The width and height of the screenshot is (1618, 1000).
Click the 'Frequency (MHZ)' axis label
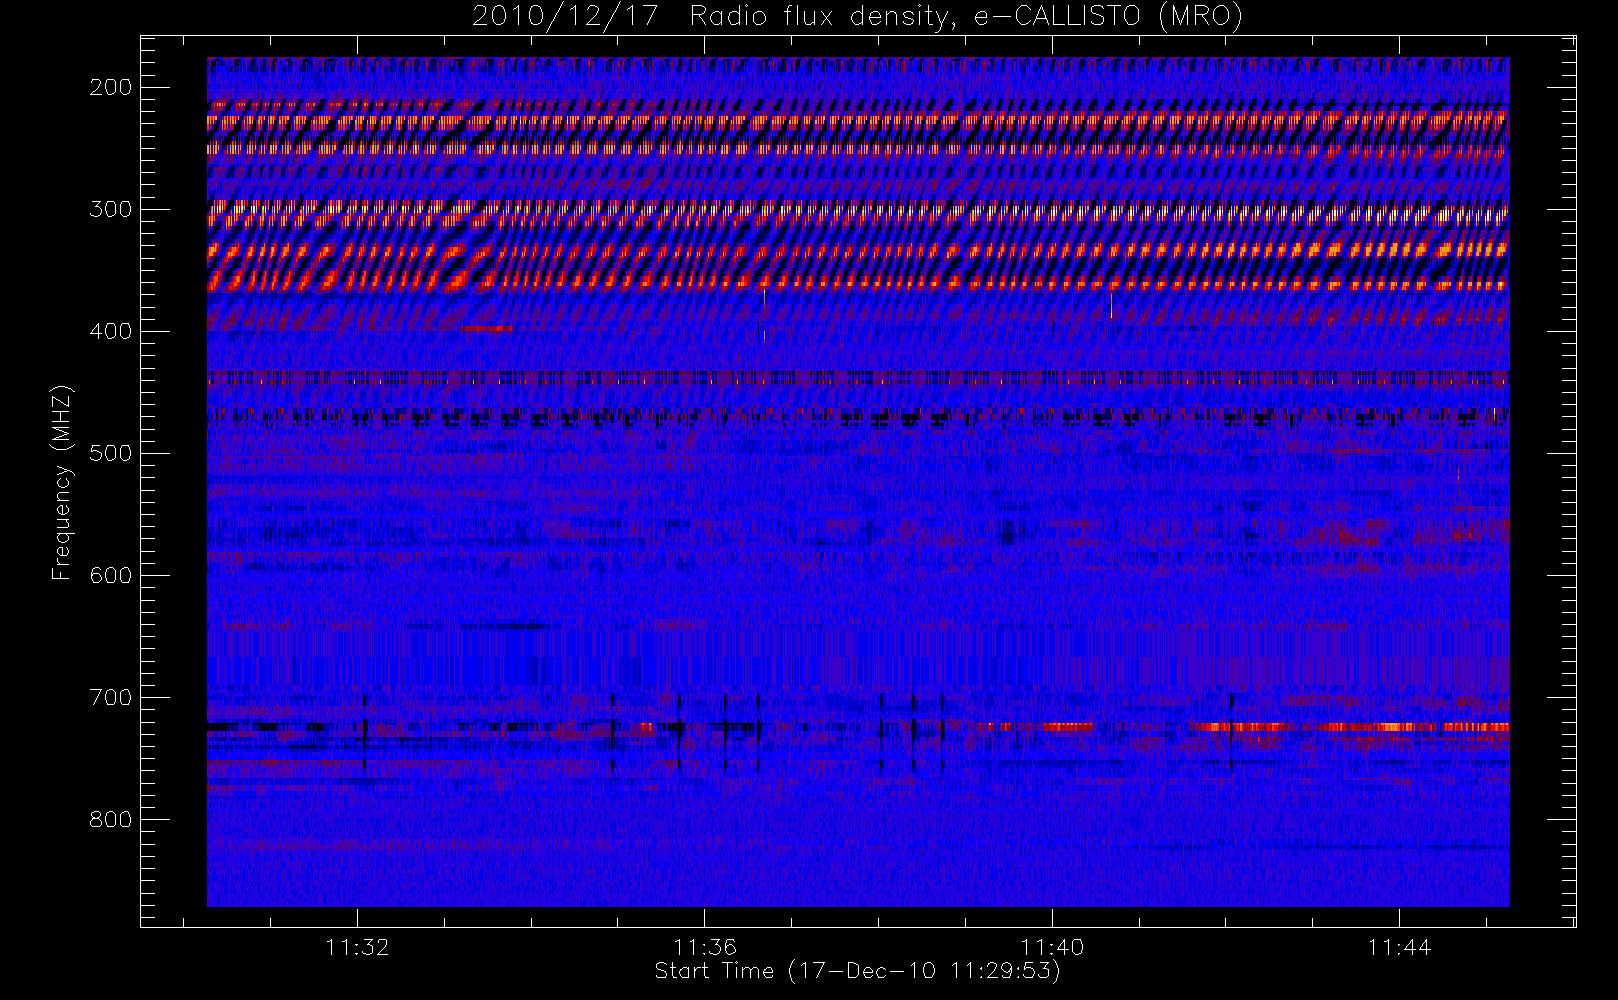pyautogui.click(x=62, y=482)
